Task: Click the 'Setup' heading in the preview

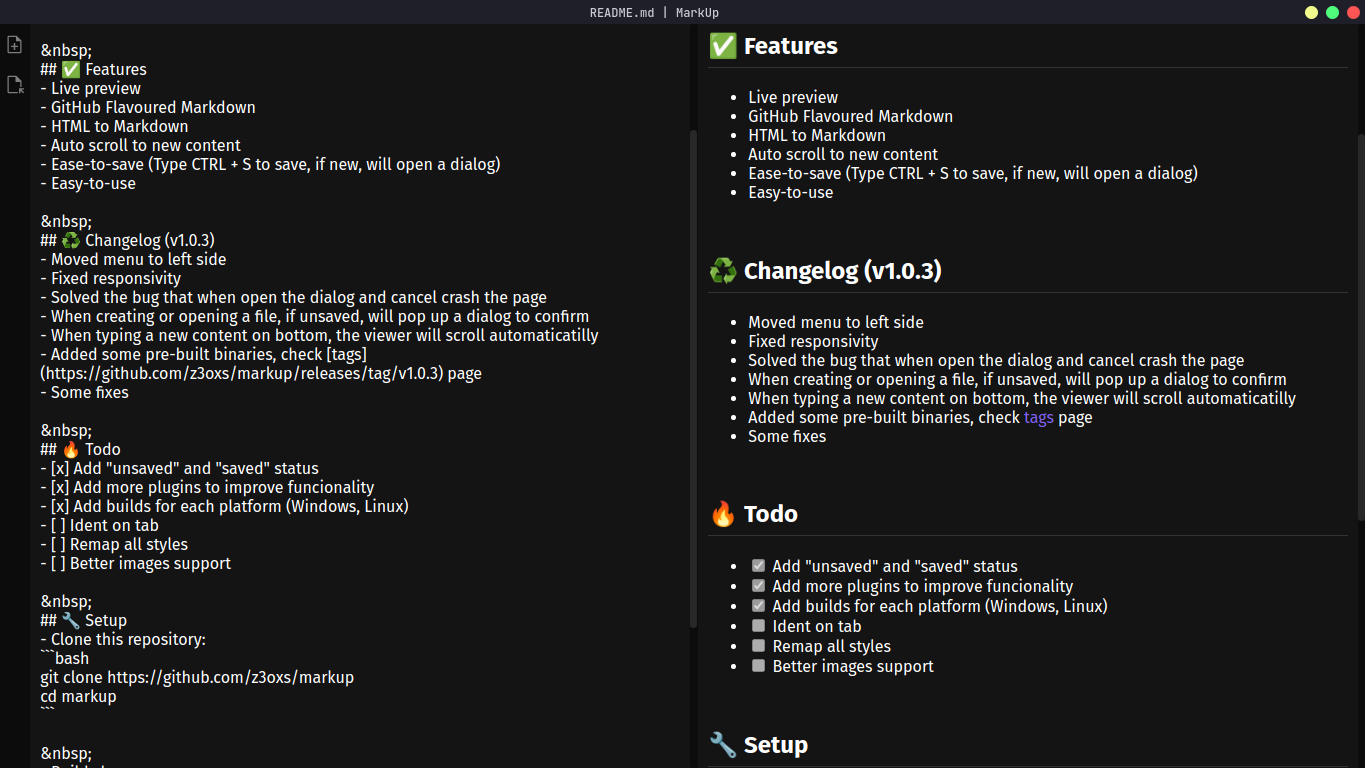Action: tap(758, 745)
